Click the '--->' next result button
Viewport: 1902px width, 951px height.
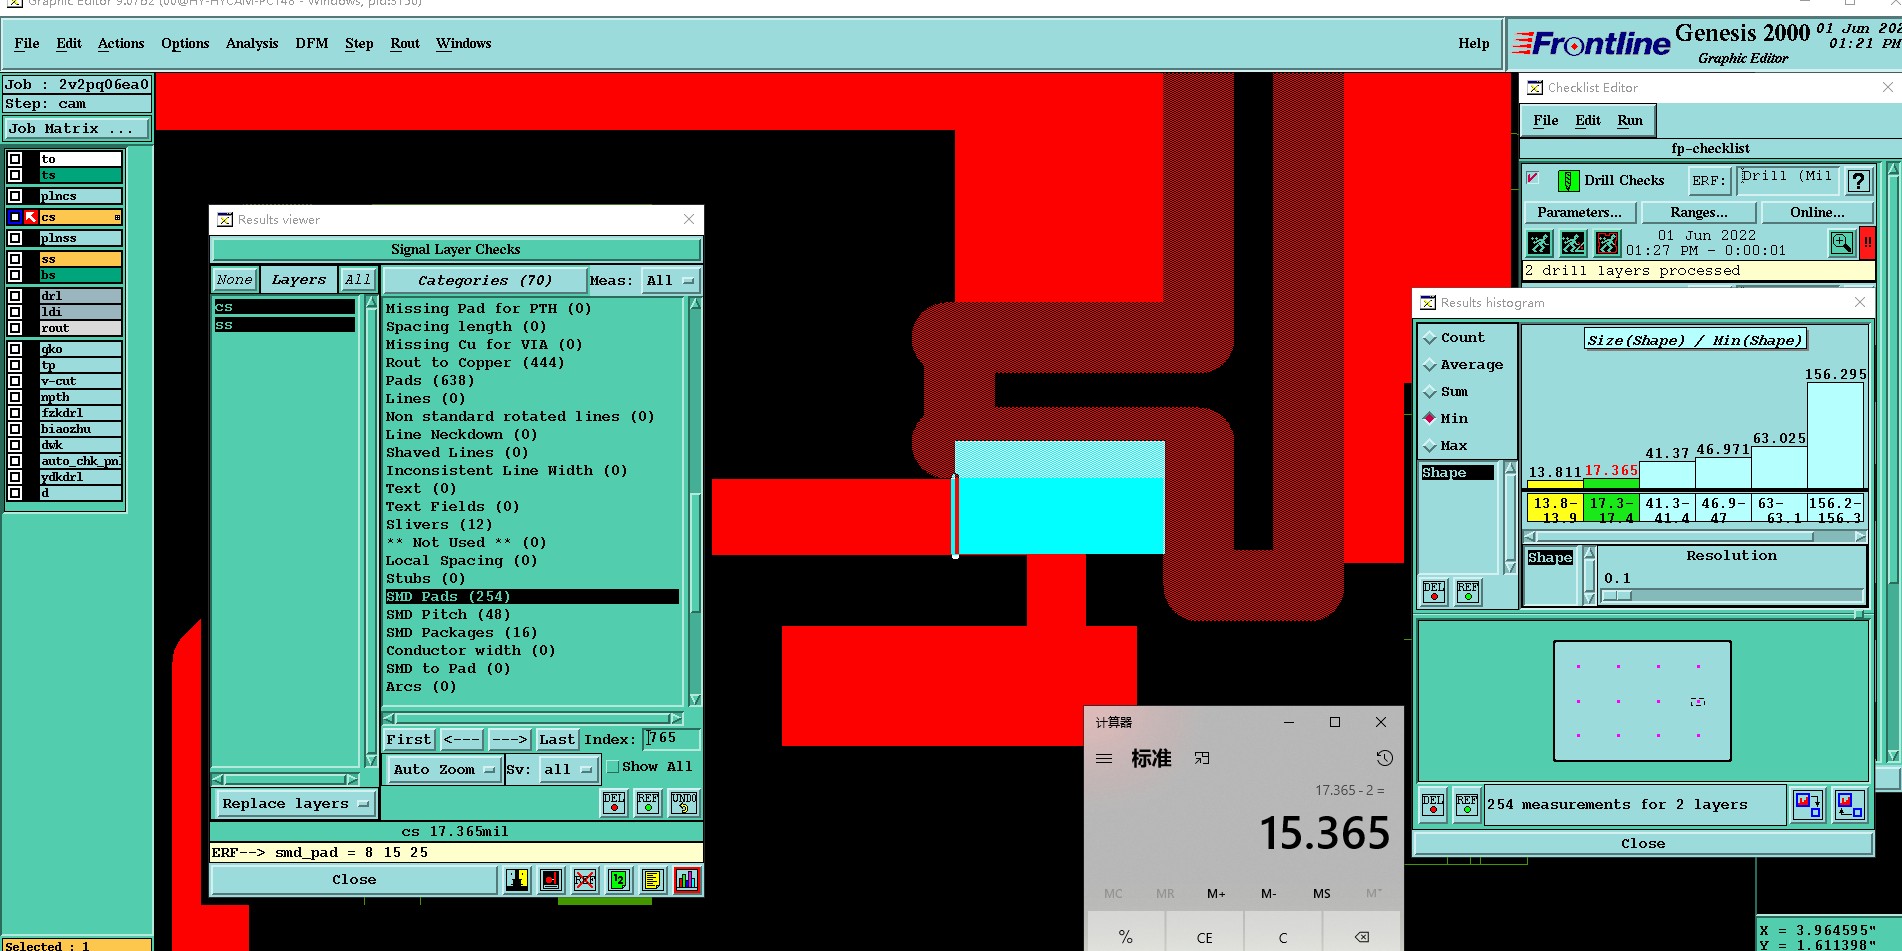509,739
